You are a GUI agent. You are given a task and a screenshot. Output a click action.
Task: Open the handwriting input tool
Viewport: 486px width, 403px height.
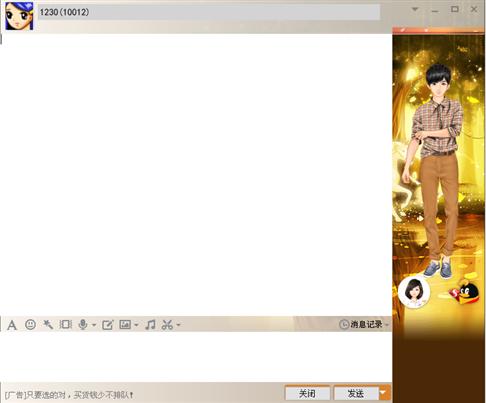107,325
